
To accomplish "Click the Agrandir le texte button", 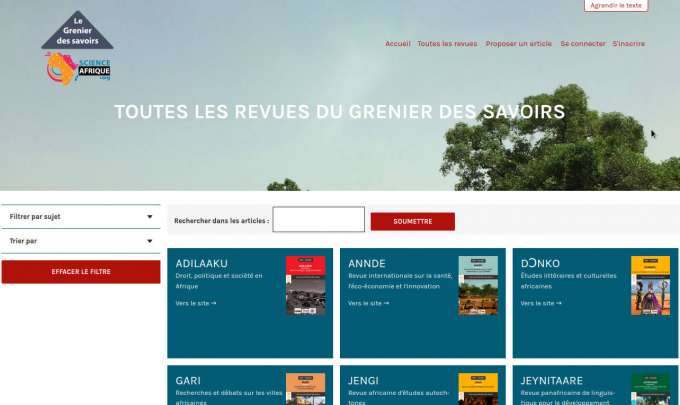I will (616, 5).
